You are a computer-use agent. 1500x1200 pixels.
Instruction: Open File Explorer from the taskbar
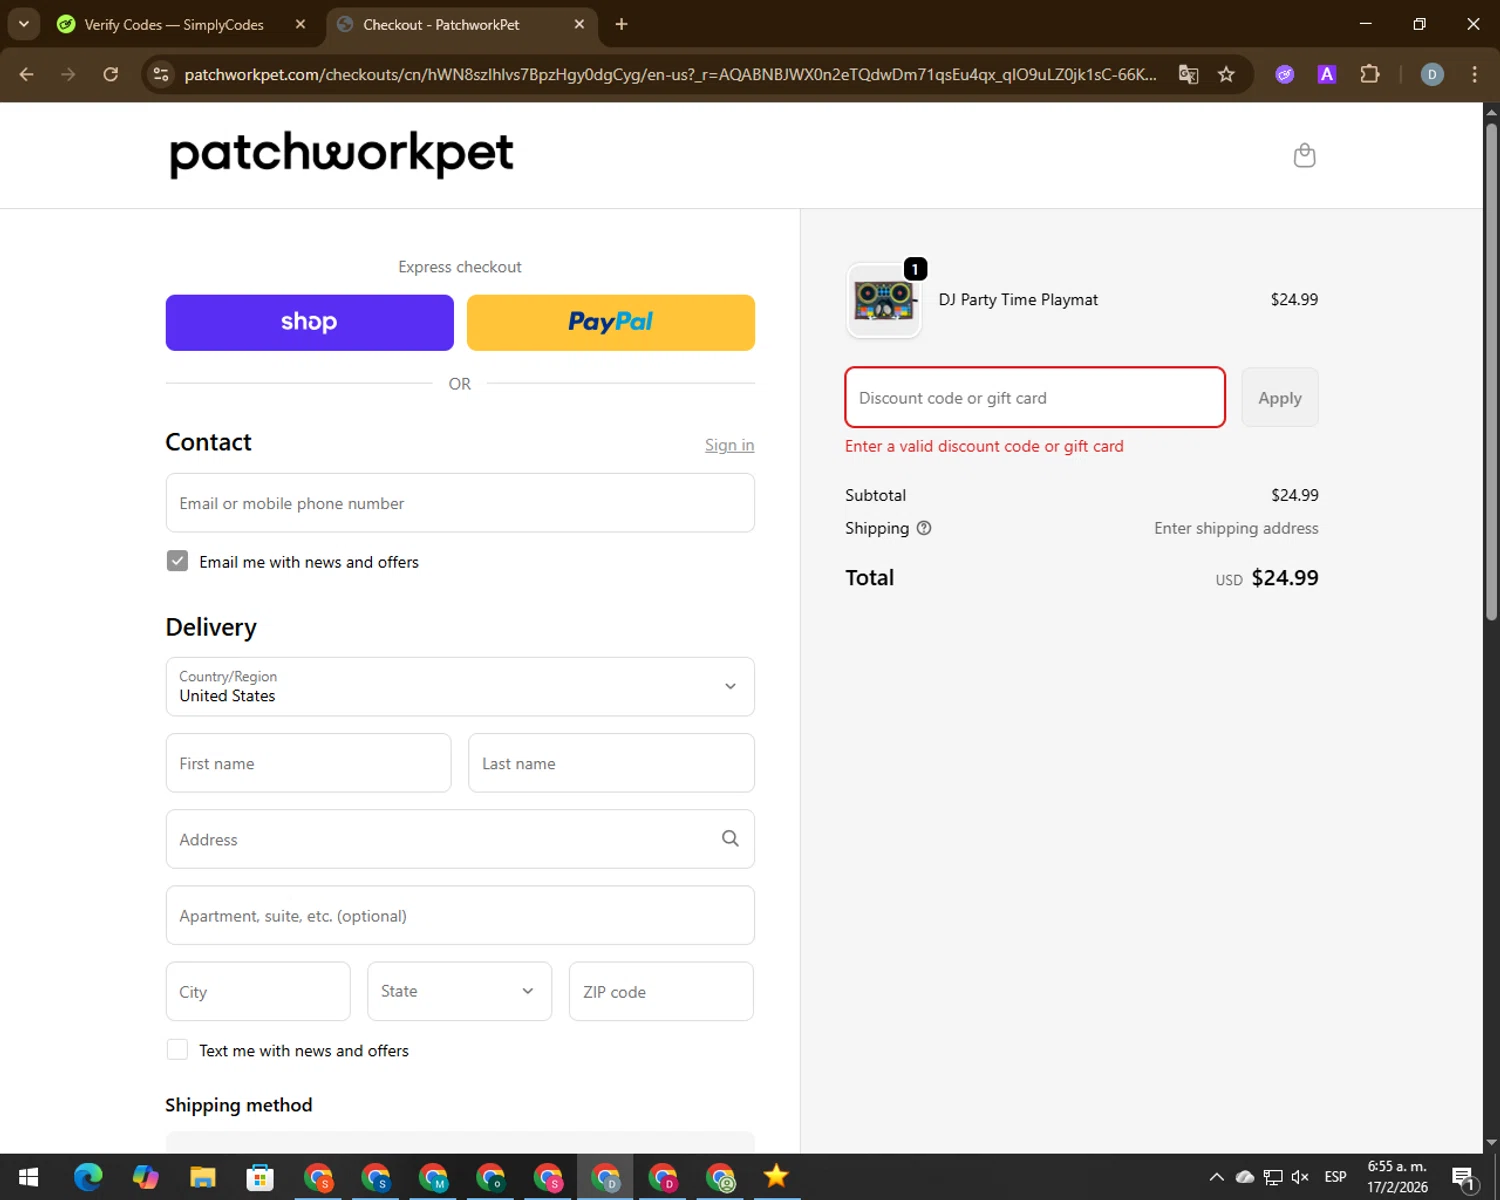click(x=203, y=1177)
